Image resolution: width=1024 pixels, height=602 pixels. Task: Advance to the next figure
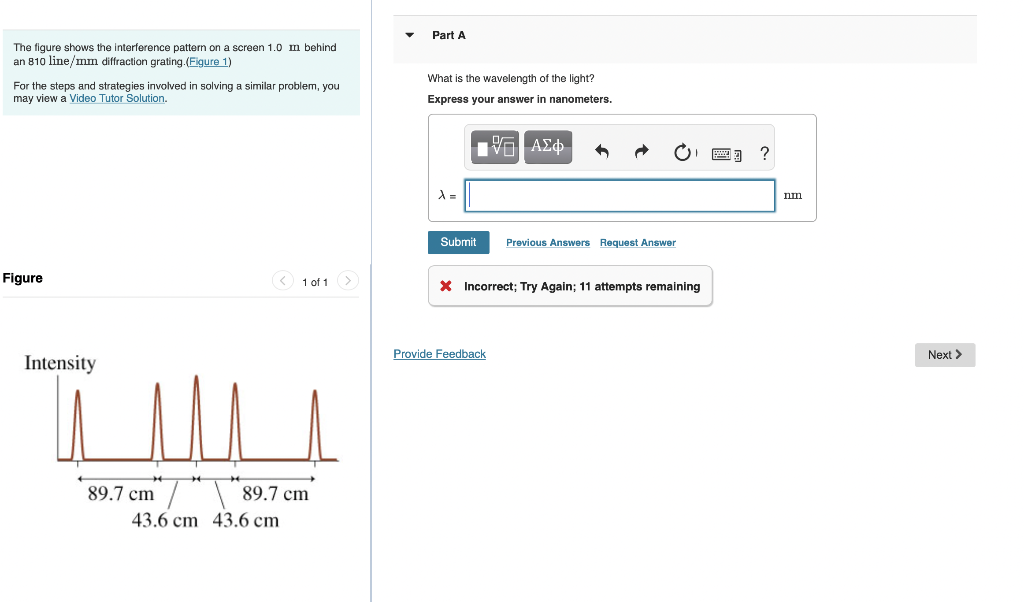coord(347,281)
